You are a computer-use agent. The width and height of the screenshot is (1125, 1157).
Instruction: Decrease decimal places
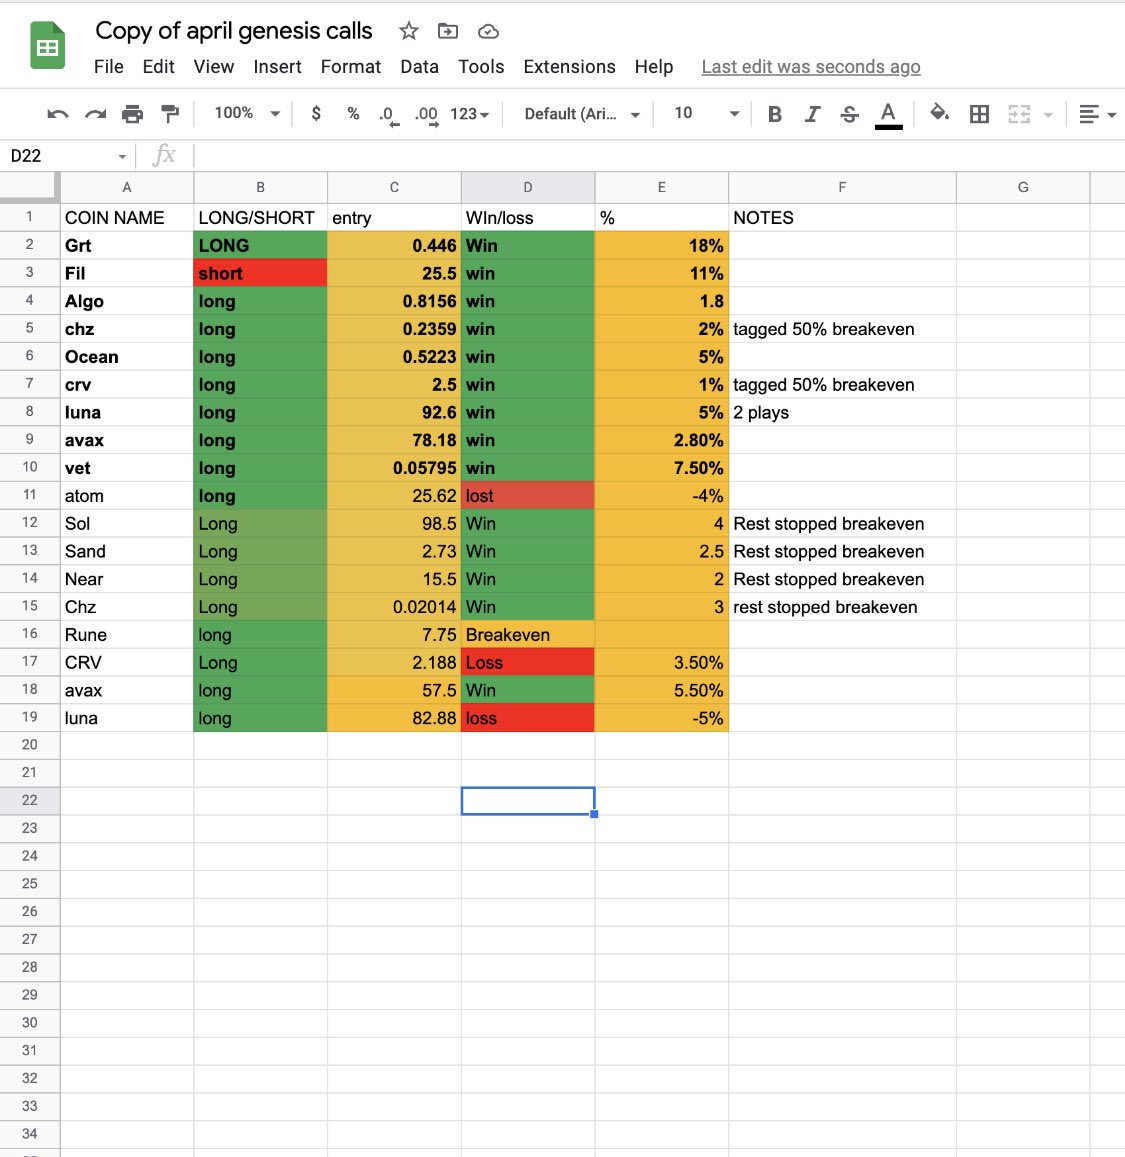click(388, 115)
